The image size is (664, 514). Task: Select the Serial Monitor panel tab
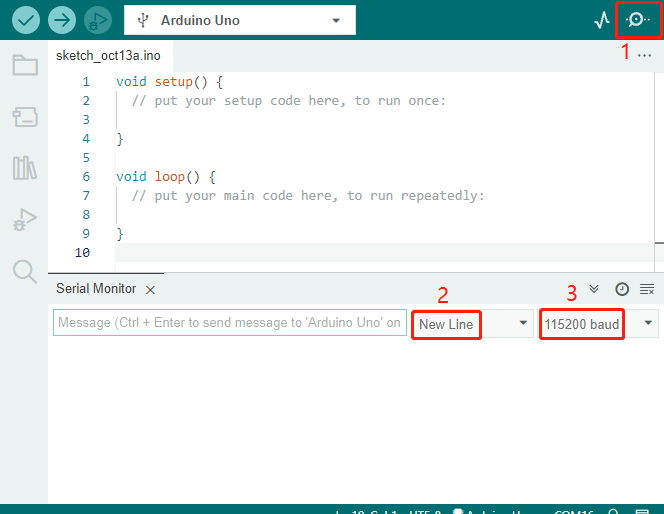[x=96, y=289]
